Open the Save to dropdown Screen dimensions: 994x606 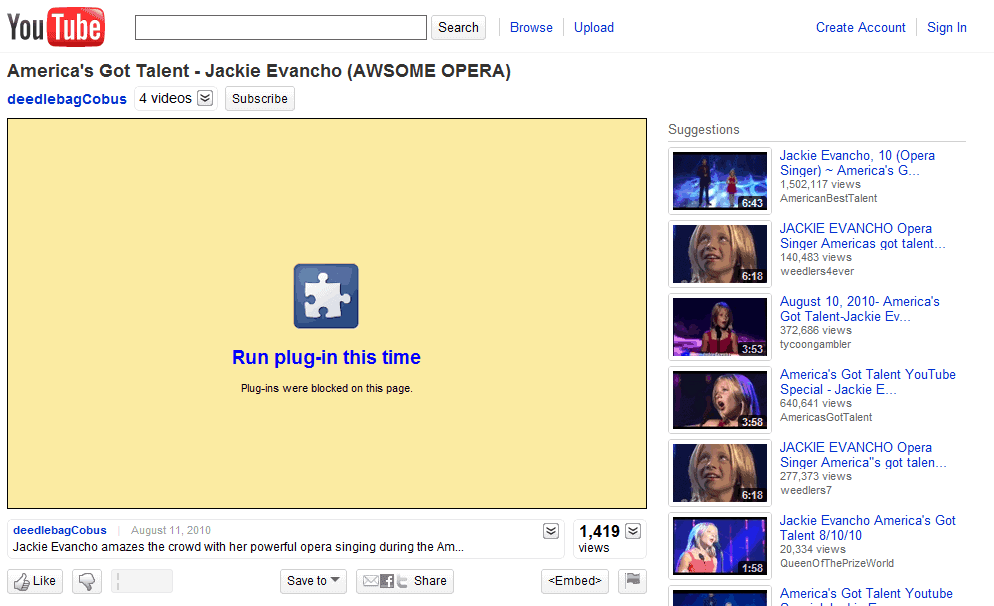tap(313, 581)
